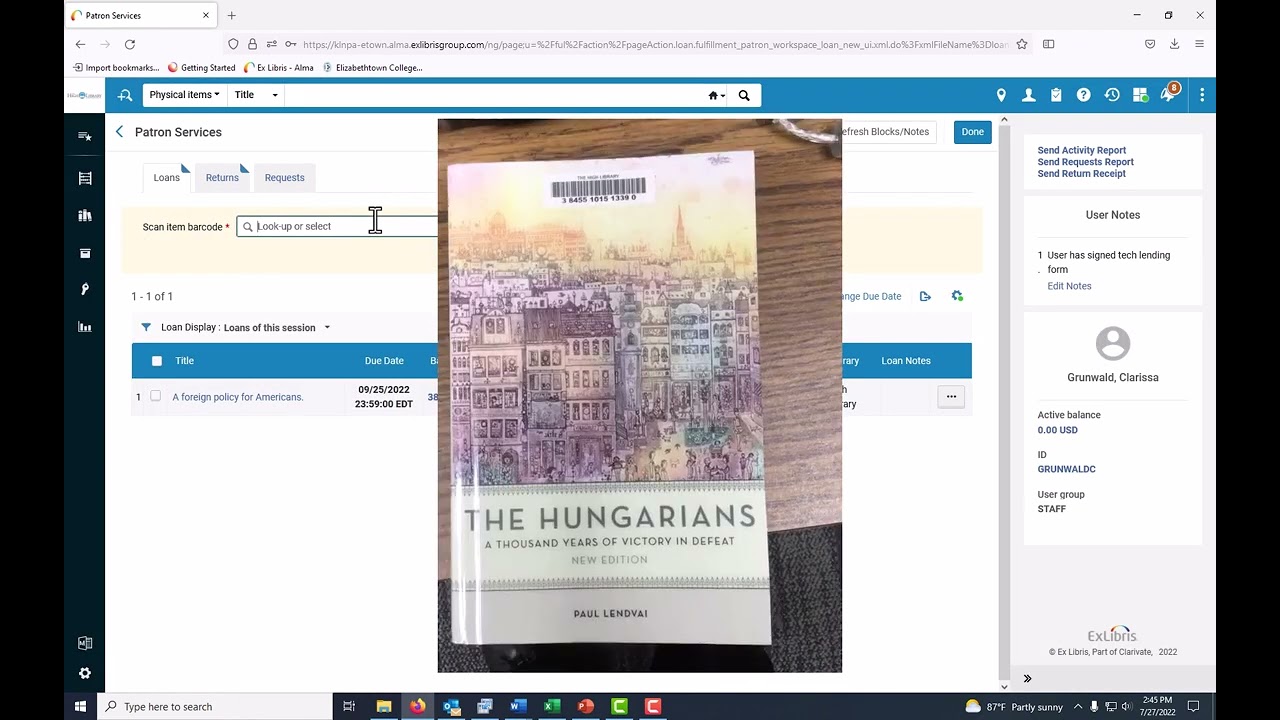Viewport: 1280px width, 720px height.
Task: Open PowerPoint from the taskbar
Action: tap(586, 706)
